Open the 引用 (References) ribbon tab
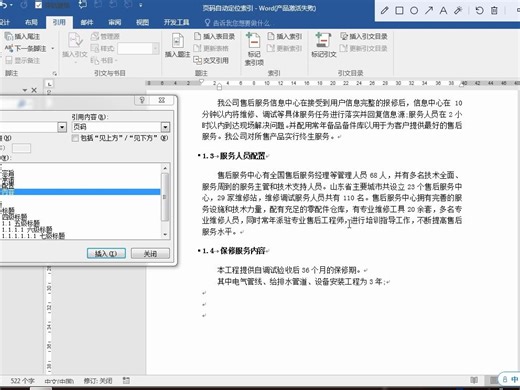Image resolution: width=520 pixels, height=390 pixels. (59, 22)
